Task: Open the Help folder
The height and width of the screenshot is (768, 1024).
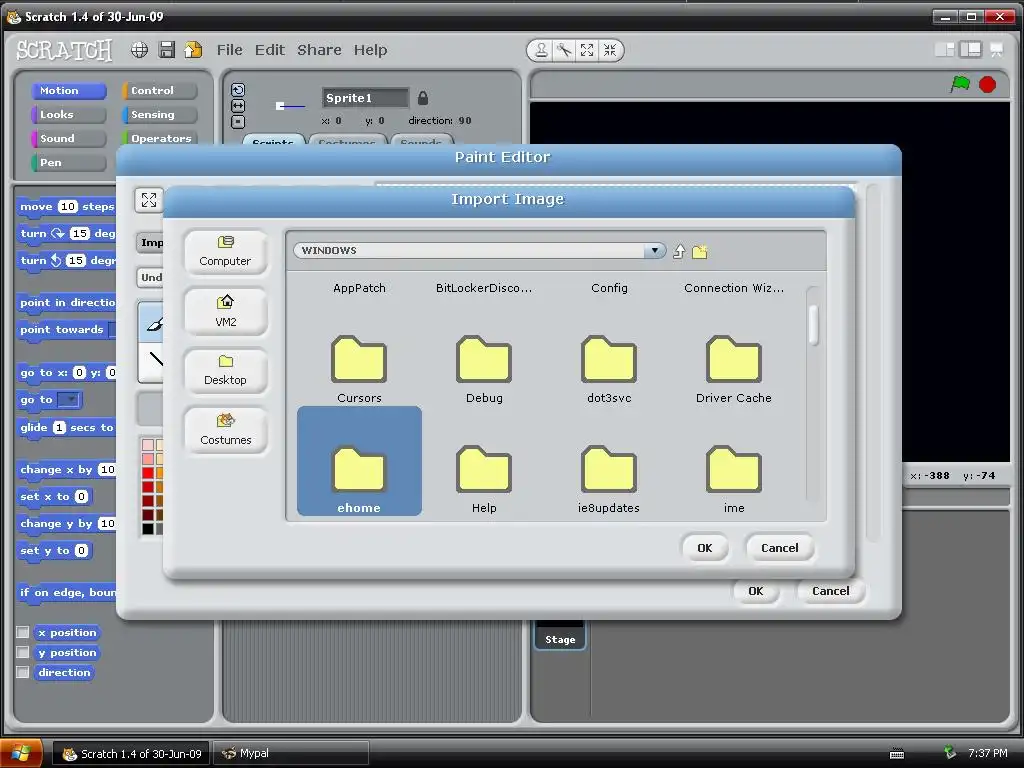Action: click(484, 479)
